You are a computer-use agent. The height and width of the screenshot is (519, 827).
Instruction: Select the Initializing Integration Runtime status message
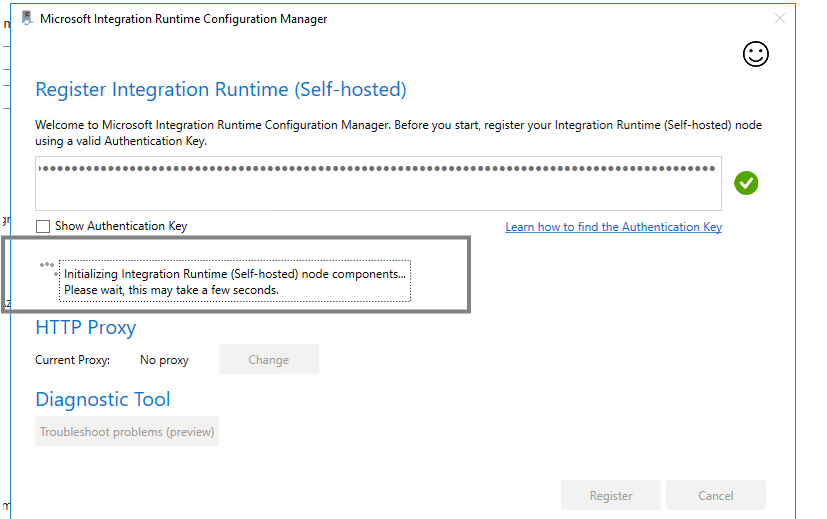coord(235,281)
